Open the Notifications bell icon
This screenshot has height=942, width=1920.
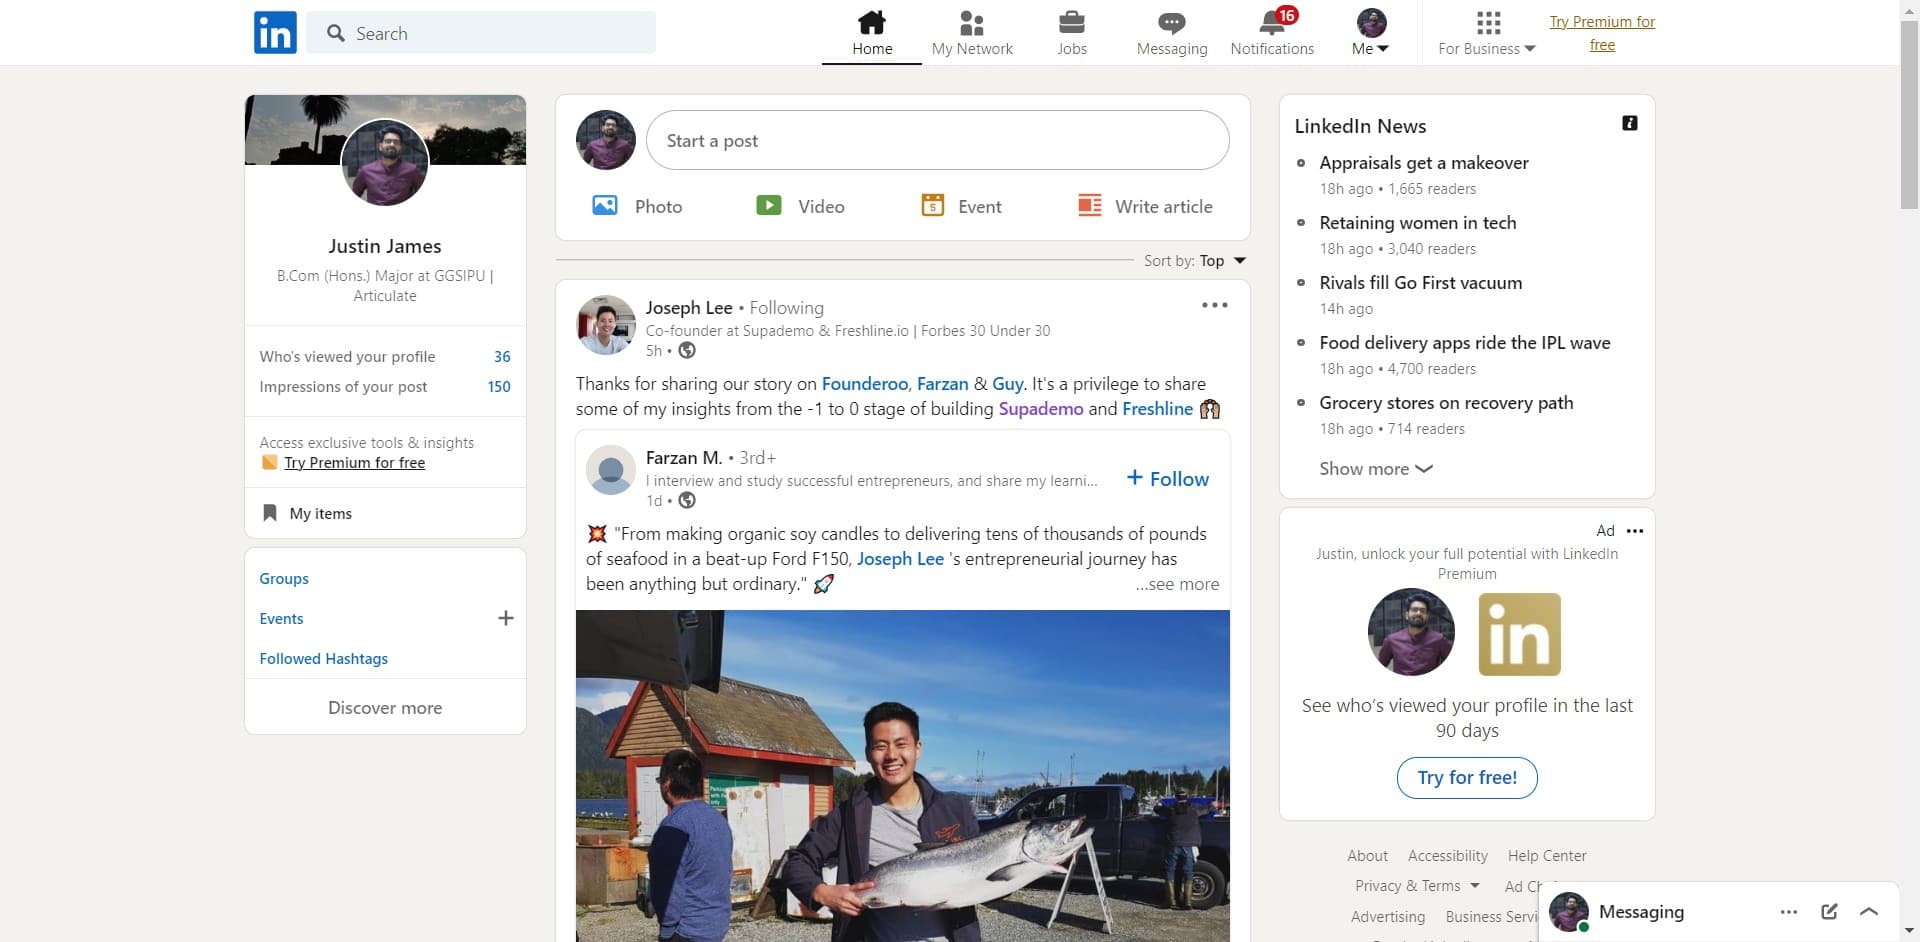coord(1272,23)
